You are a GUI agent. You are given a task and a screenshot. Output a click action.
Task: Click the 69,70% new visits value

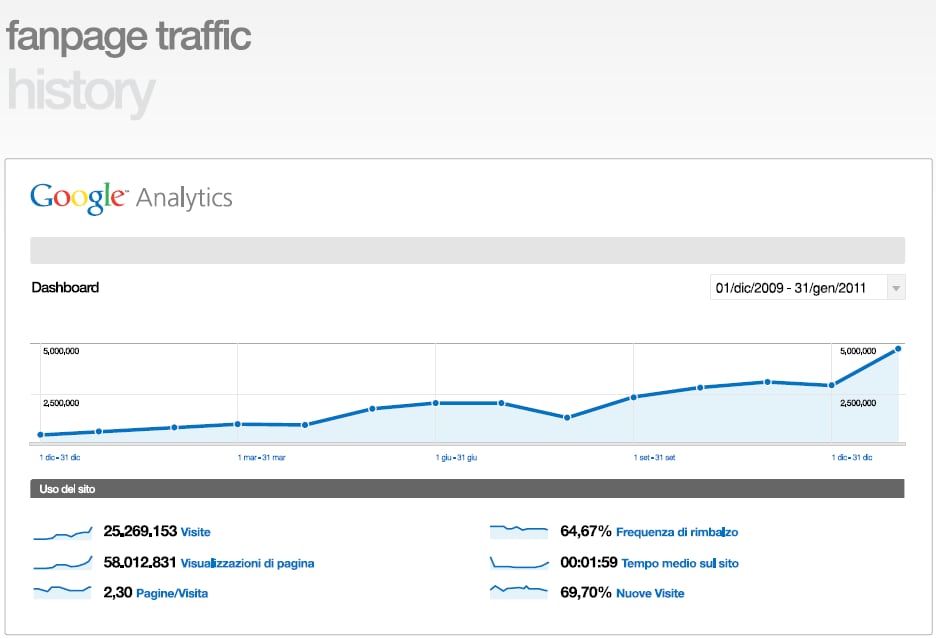point(586,592)
